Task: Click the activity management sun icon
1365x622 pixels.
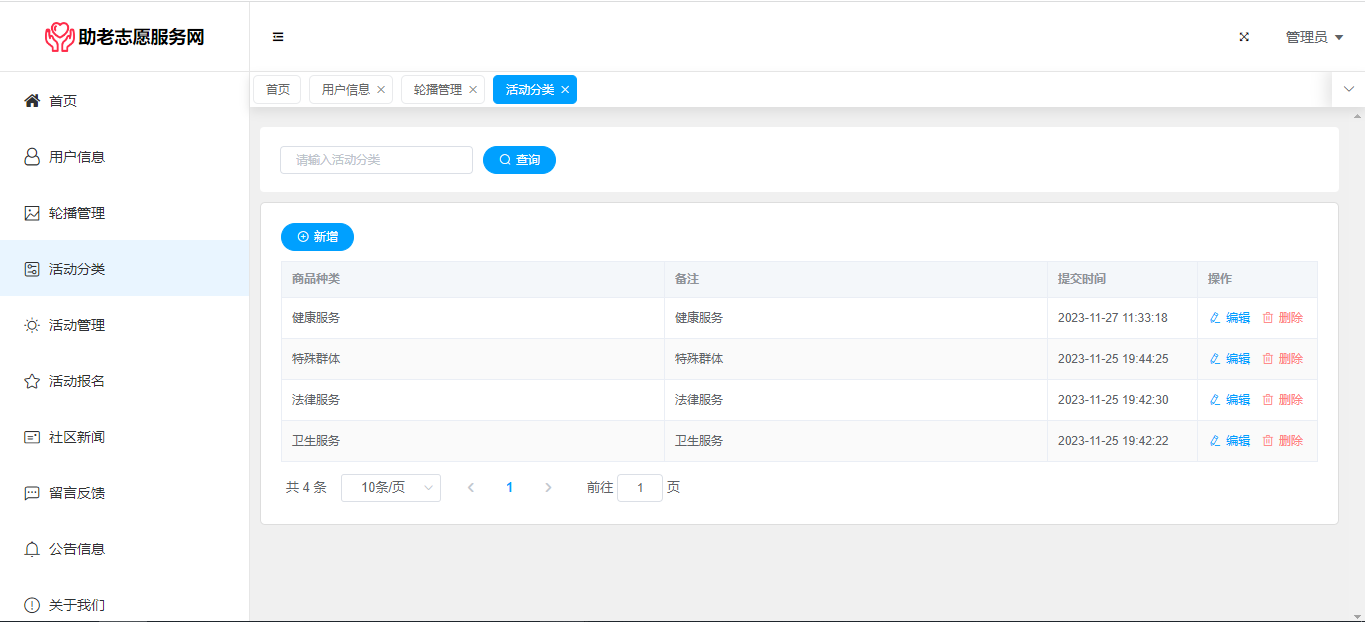Action: coord(32,325)
